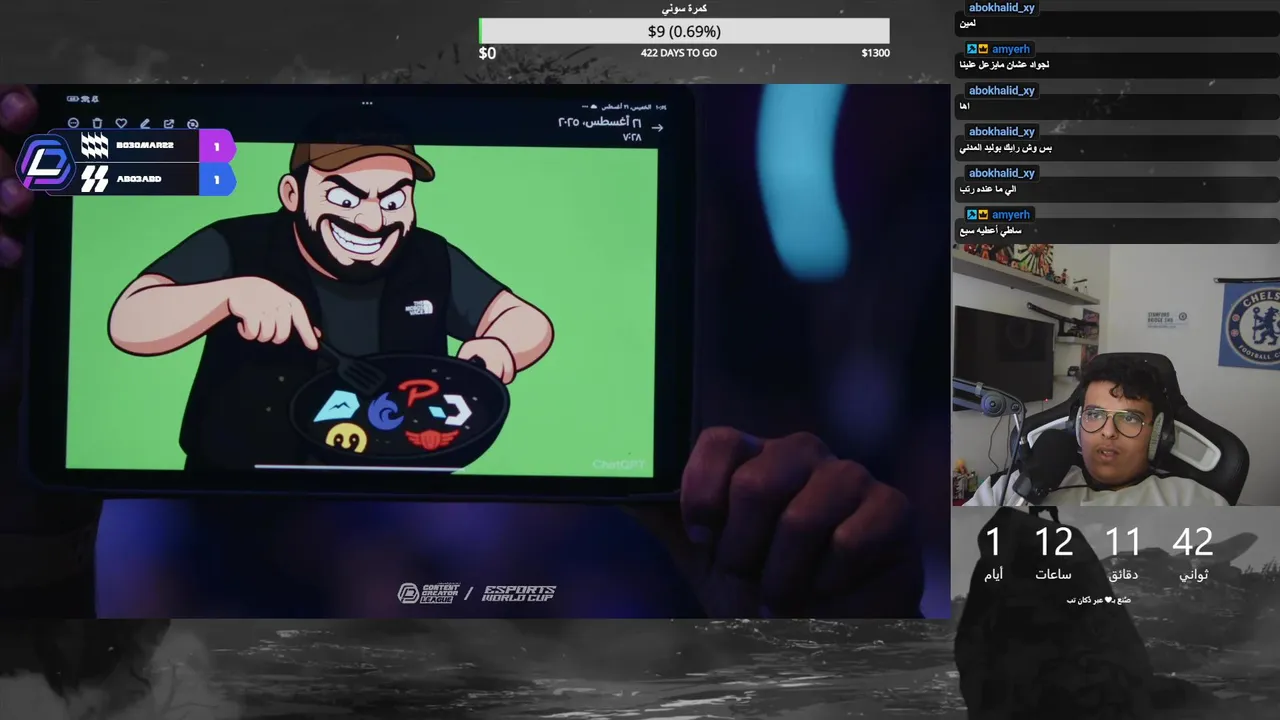Viewport: 1280px width, 720px height.
Task: Click the $1300 goal amount
Action: (875, 53)
